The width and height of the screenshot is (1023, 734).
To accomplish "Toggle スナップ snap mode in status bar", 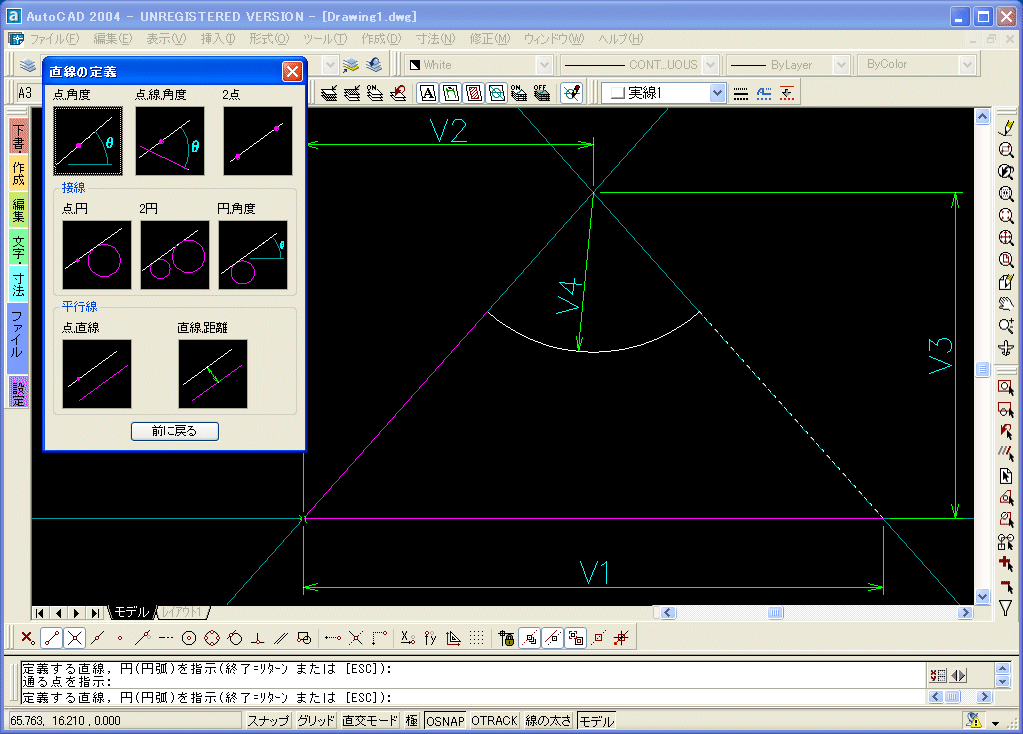I will point(268,721).
